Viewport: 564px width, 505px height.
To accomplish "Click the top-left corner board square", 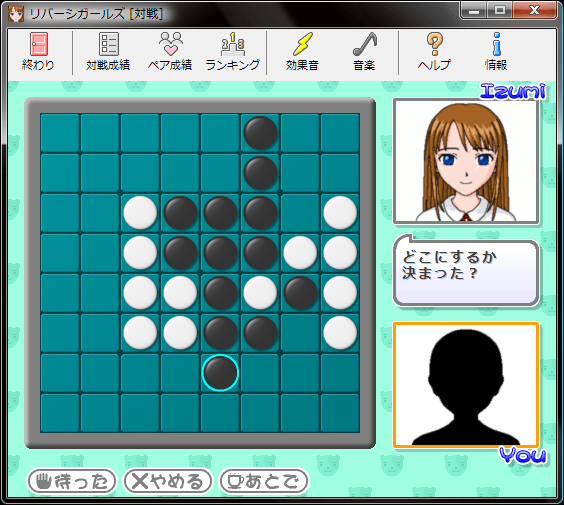I will pyautogui.click(x=60, y=133).
